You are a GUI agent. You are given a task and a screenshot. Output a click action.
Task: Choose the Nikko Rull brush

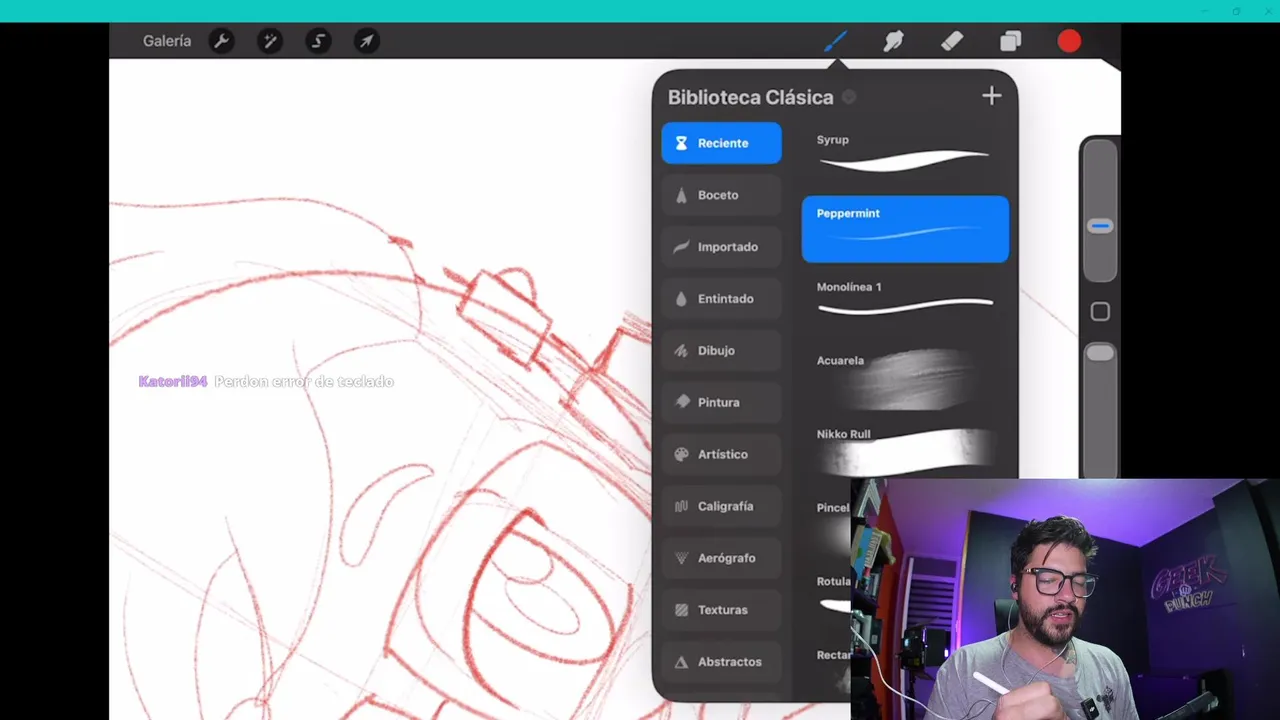(x=905, y=450)
